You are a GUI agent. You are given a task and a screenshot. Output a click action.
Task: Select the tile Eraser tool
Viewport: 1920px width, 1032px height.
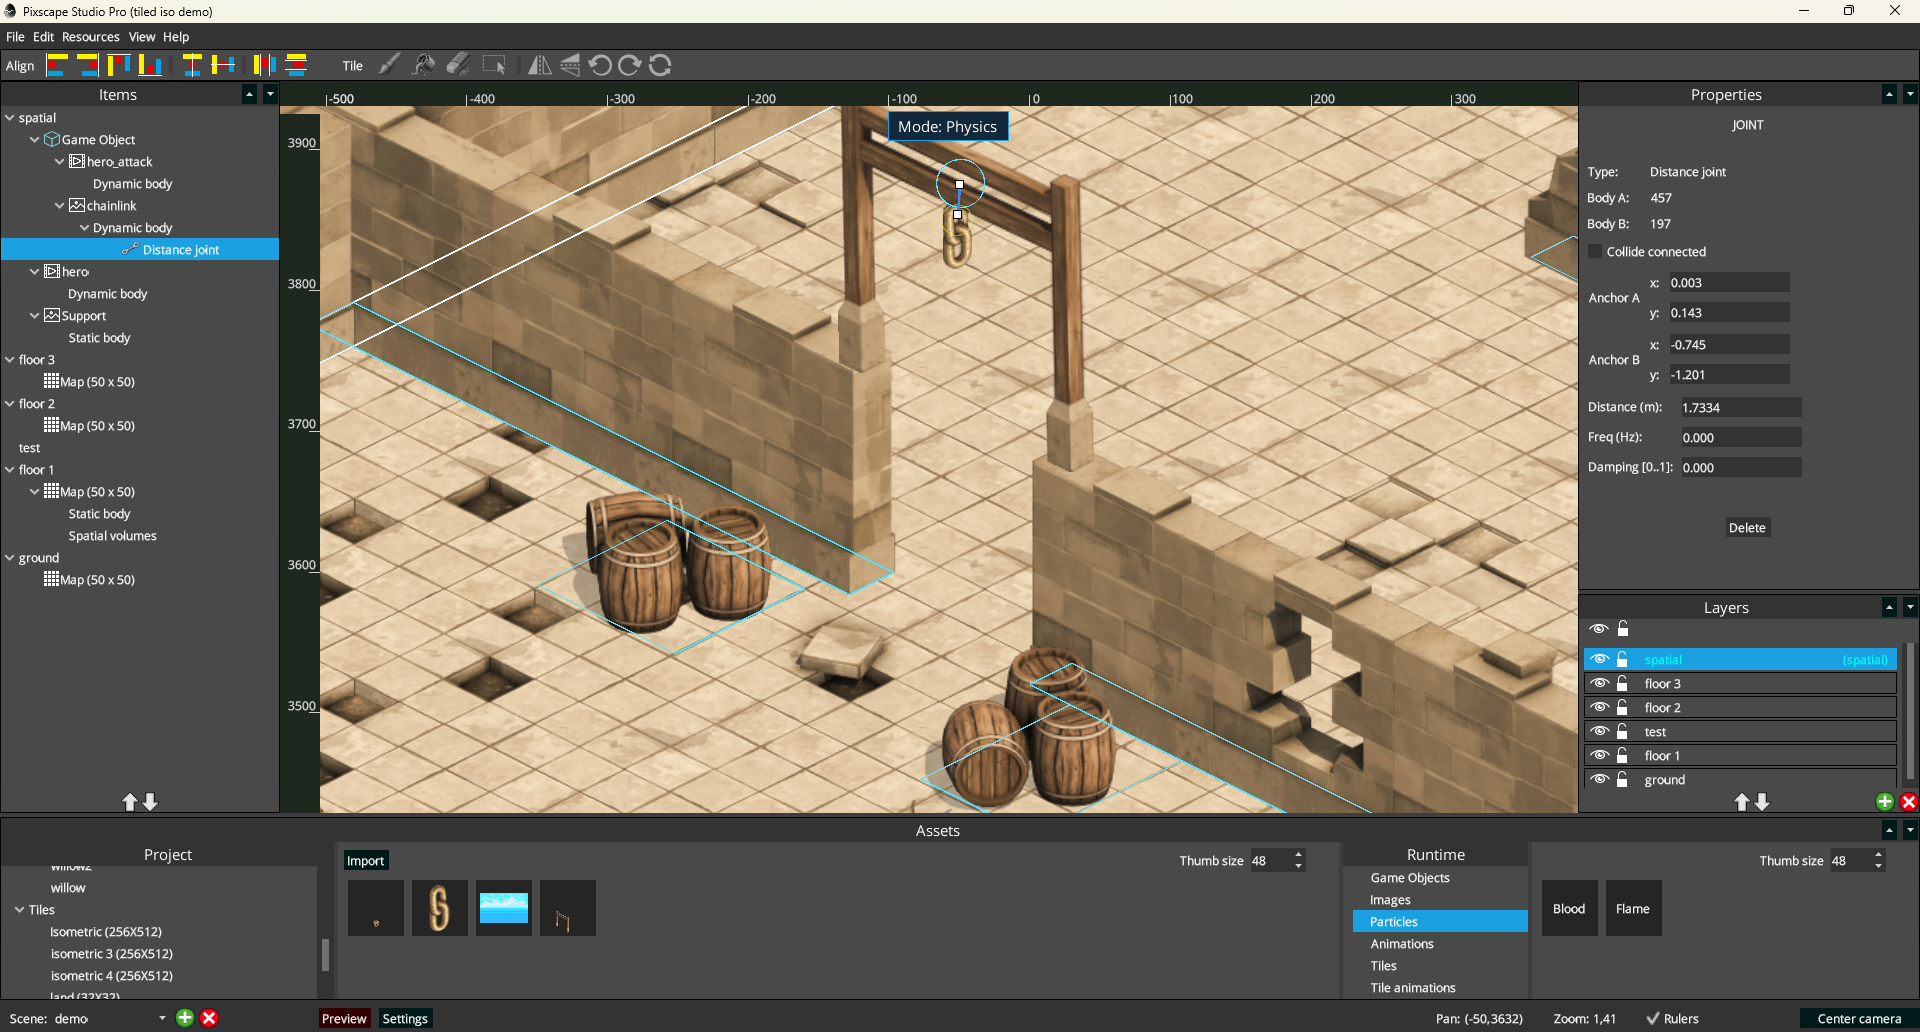coord(458,65)
